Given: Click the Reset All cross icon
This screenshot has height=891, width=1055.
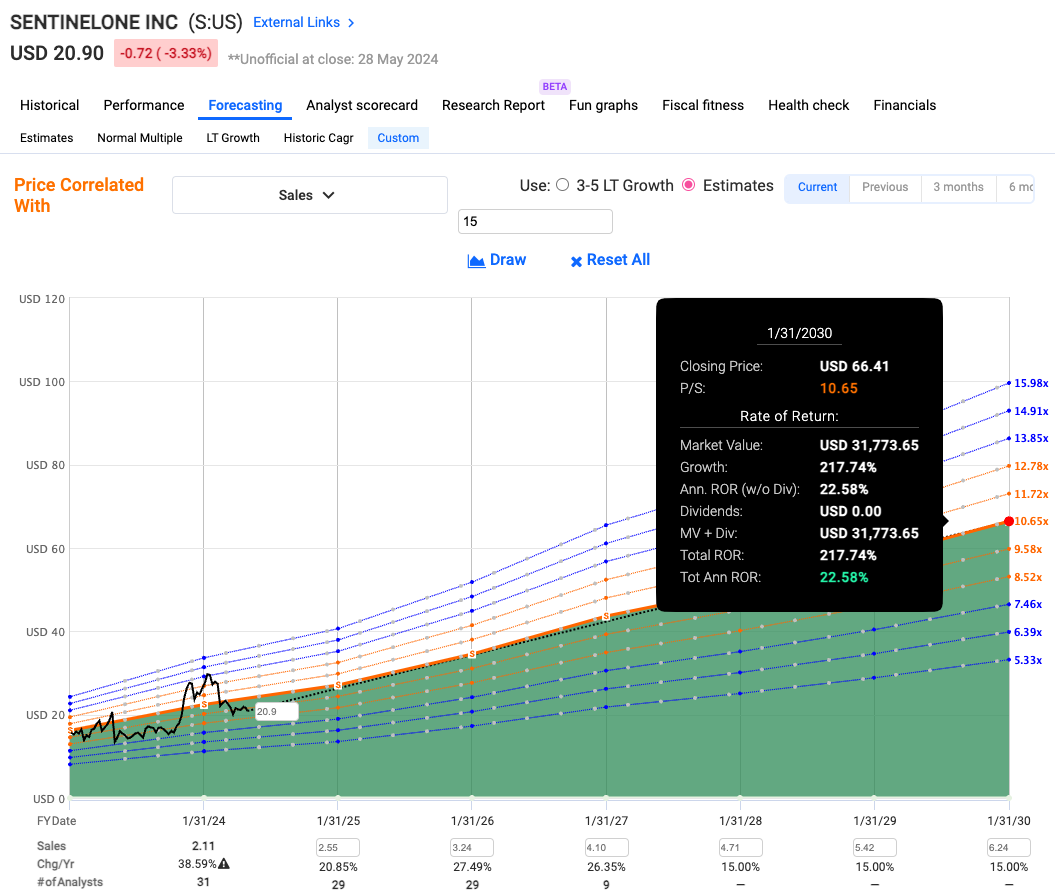Looking at the screenshot, I should coord(576,262).
